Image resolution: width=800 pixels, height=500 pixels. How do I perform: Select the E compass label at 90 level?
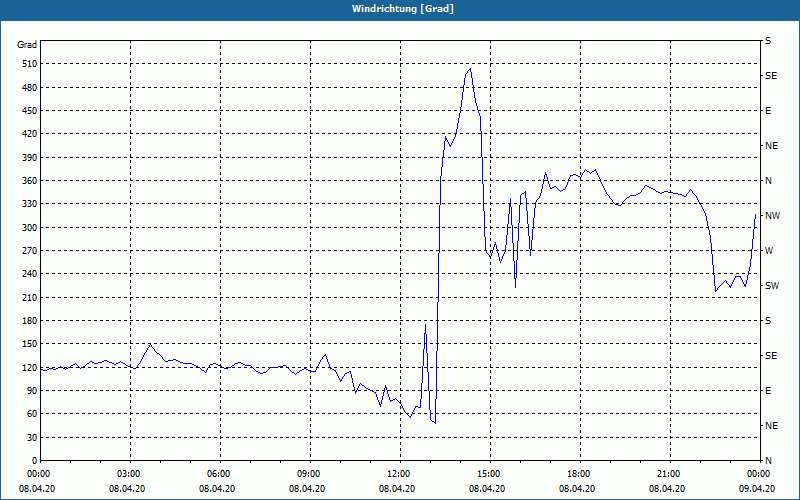768,391
